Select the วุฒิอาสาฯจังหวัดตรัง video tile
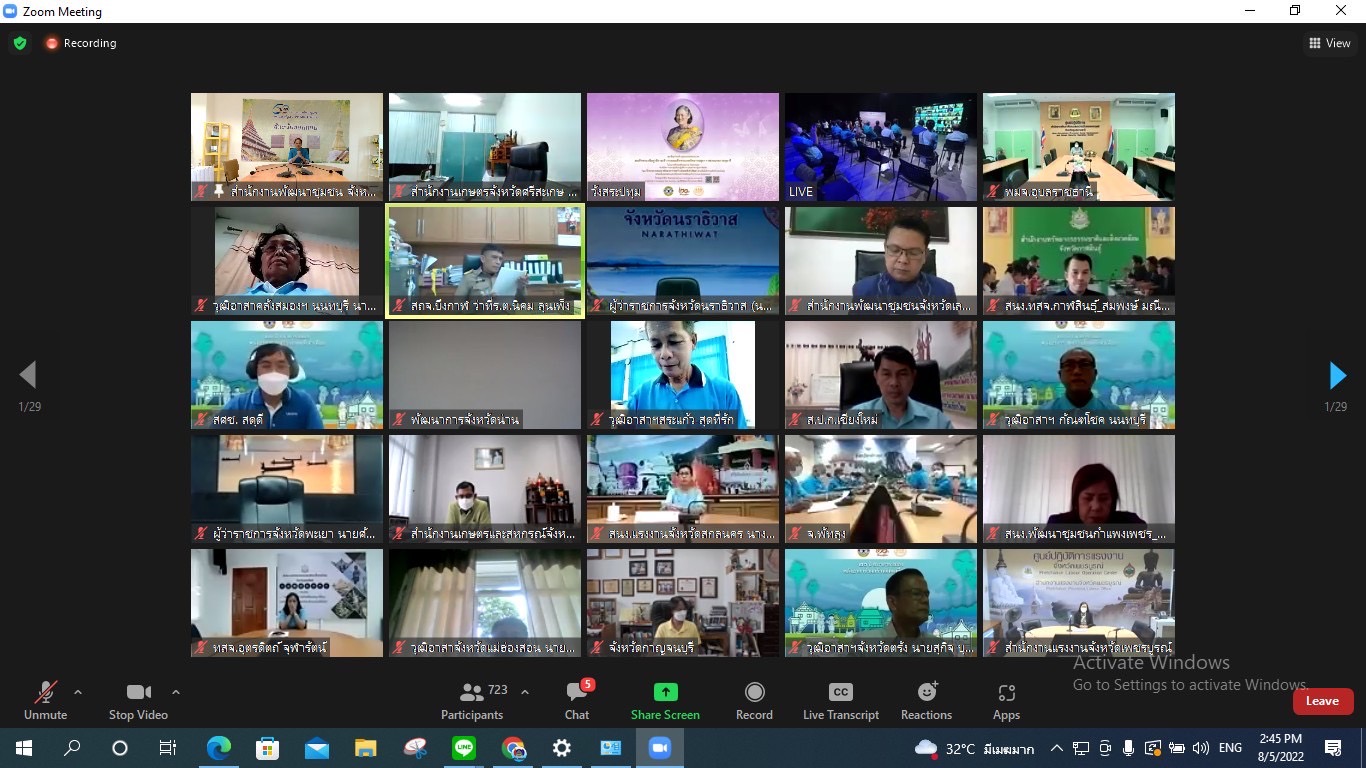The height and width of the screenshot is (768, 1366). [881, 603]
